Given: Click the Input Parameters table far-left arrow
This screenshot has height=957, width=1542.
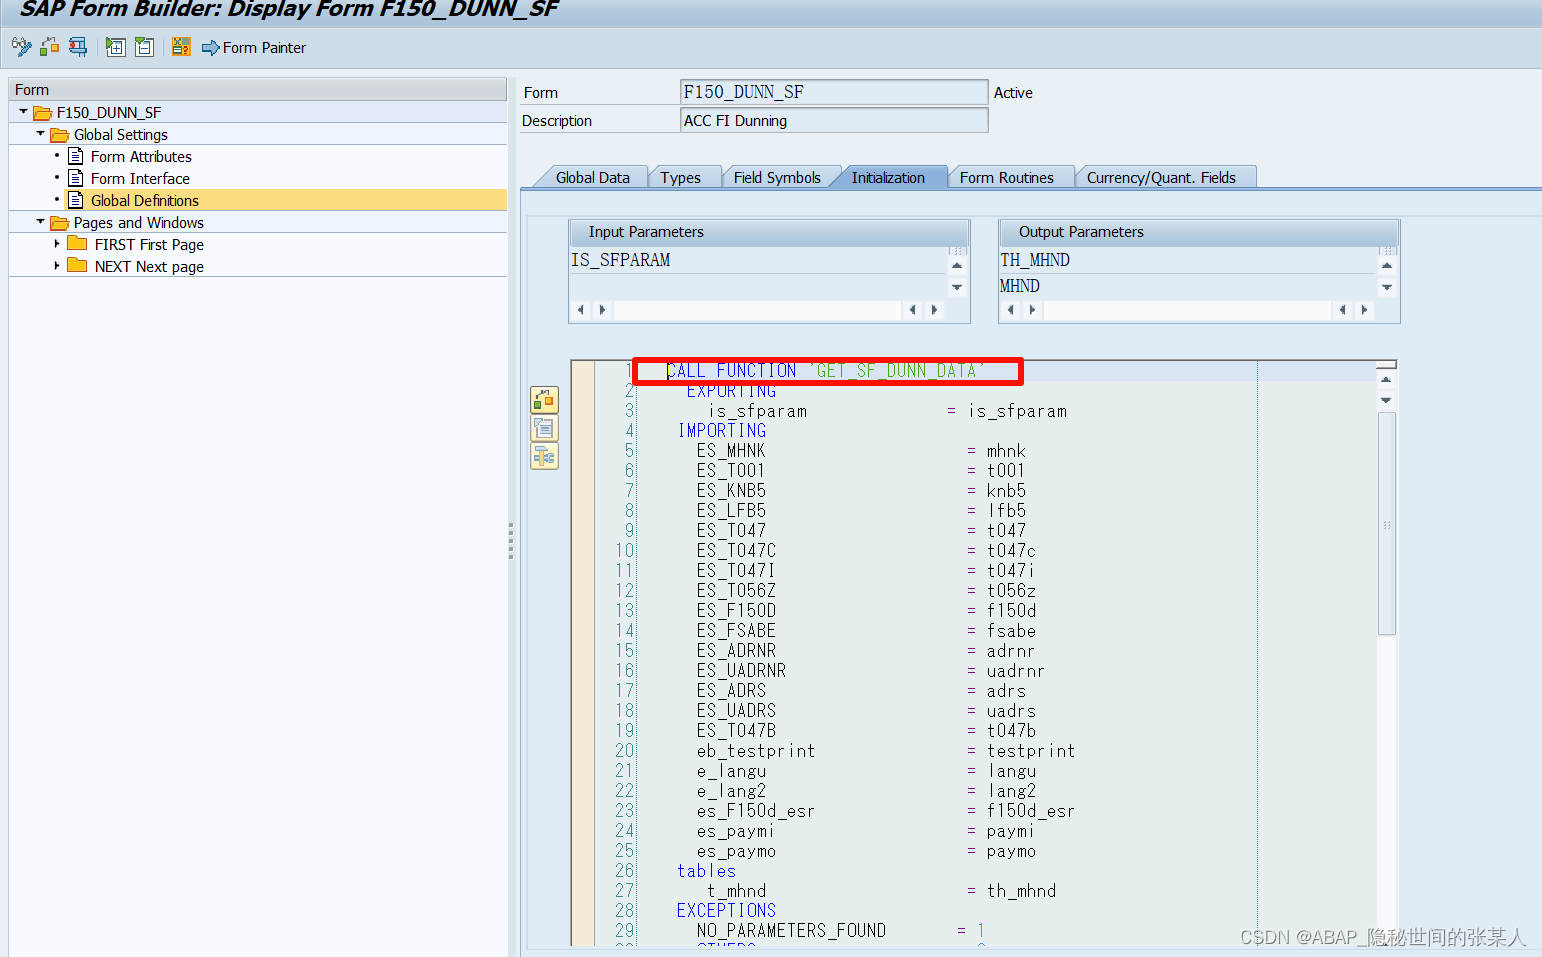Looking at the screenshot, I should 581,310.
